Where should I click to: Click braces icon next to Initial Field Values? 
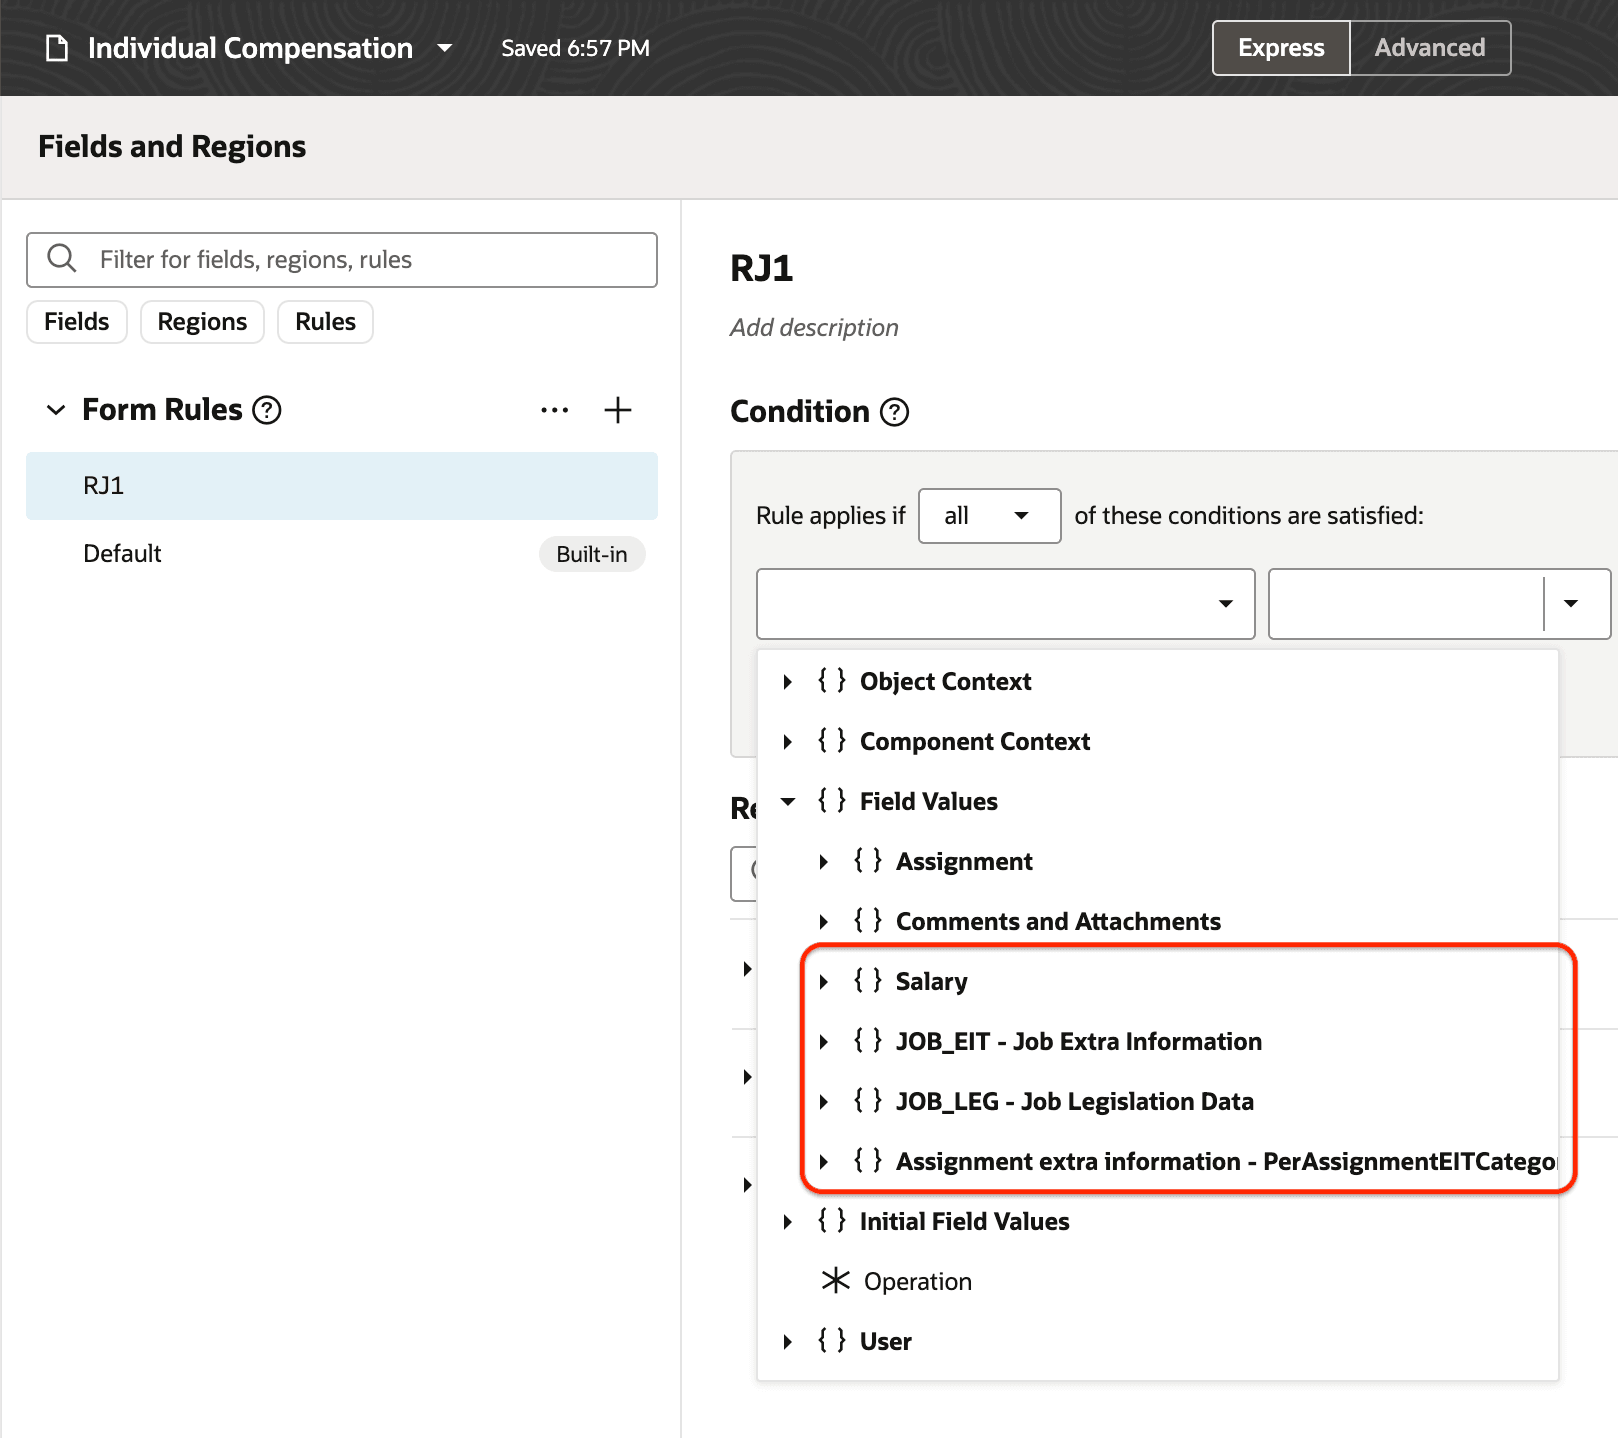click(832, 1221)
